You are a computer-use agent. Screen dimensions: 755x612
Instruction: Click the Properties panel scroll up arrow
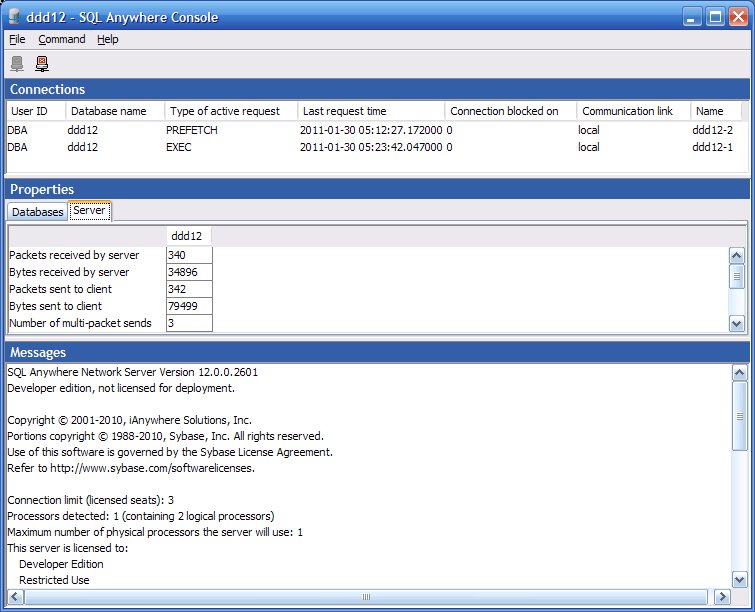pyautogui.click(x=737, y=255)
